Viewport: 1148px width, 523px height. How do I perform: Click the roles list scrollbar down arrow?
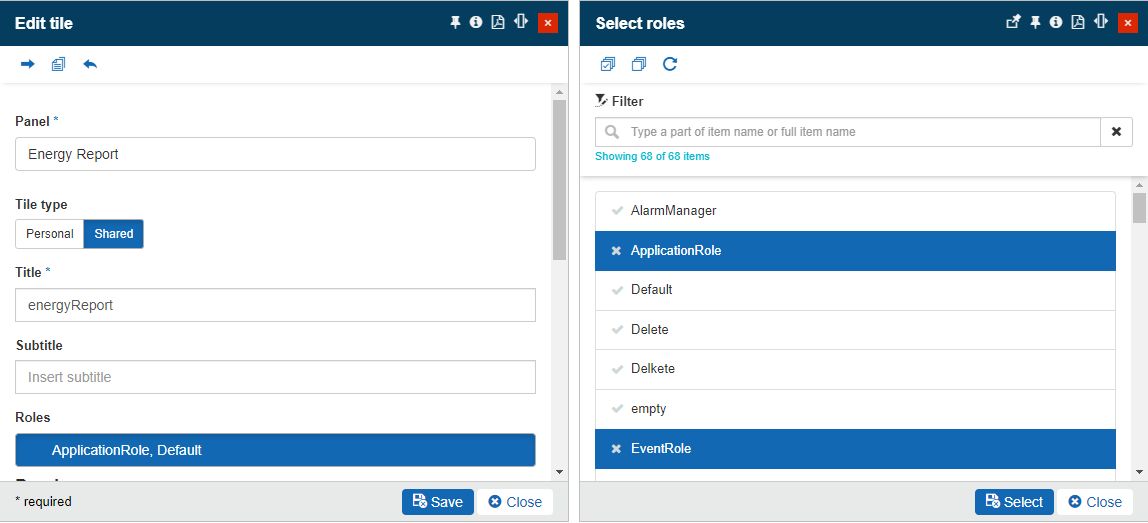[x=1139, y=472]
